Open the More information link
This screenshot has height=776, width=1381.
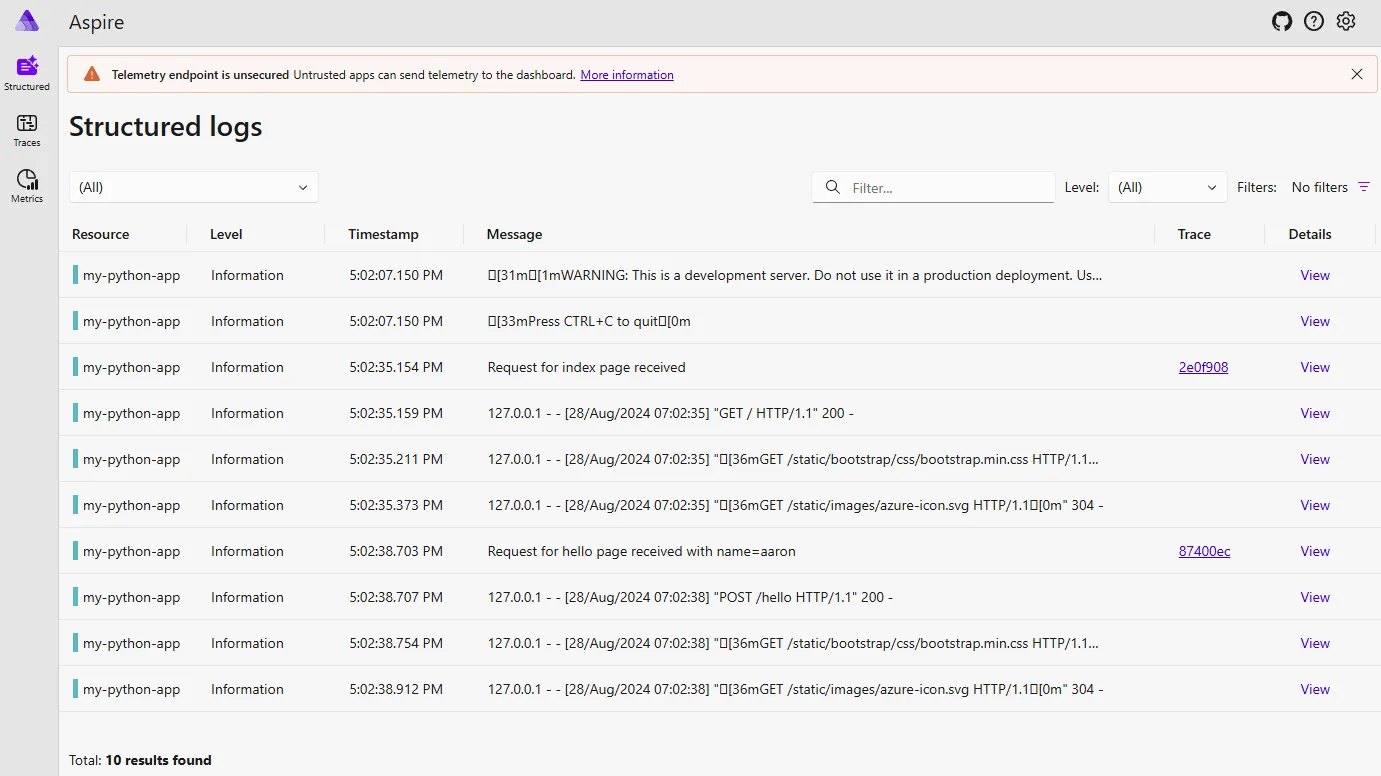coord(627,74)
